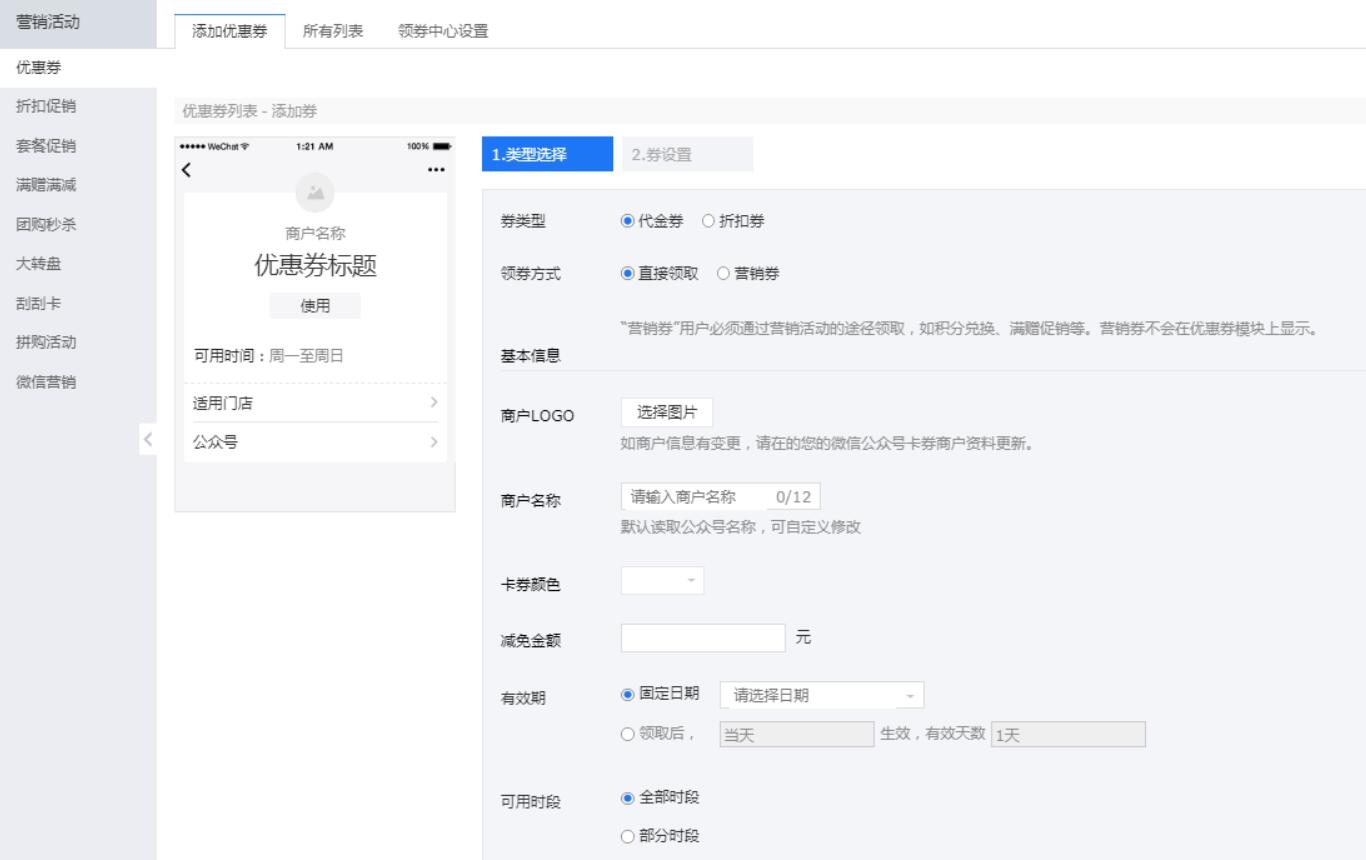The width and height of the screenshot is (1366, 860).
Task: Click the 当天 effective-day field
Action: coord(797,735)
